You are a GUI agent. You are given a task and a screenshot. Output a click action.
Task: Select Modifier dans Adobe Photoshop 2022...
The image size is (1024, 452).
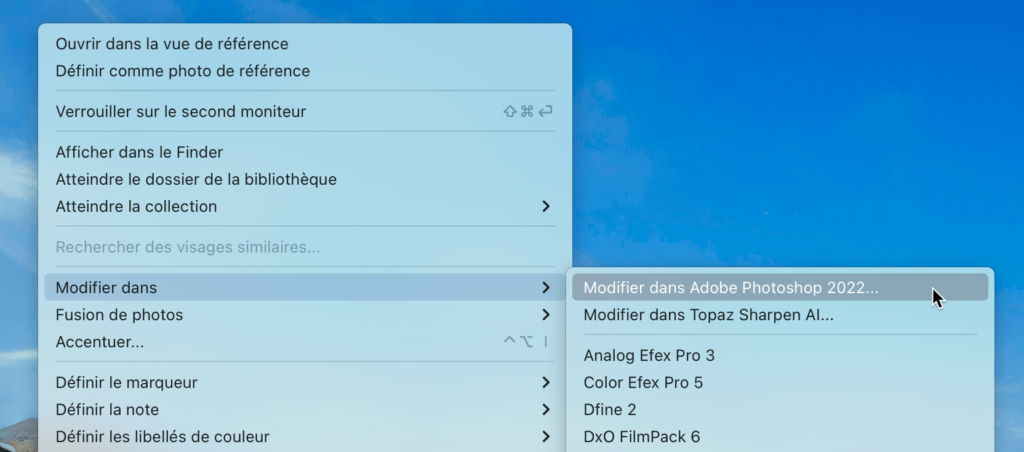click(x=780, y=287)
